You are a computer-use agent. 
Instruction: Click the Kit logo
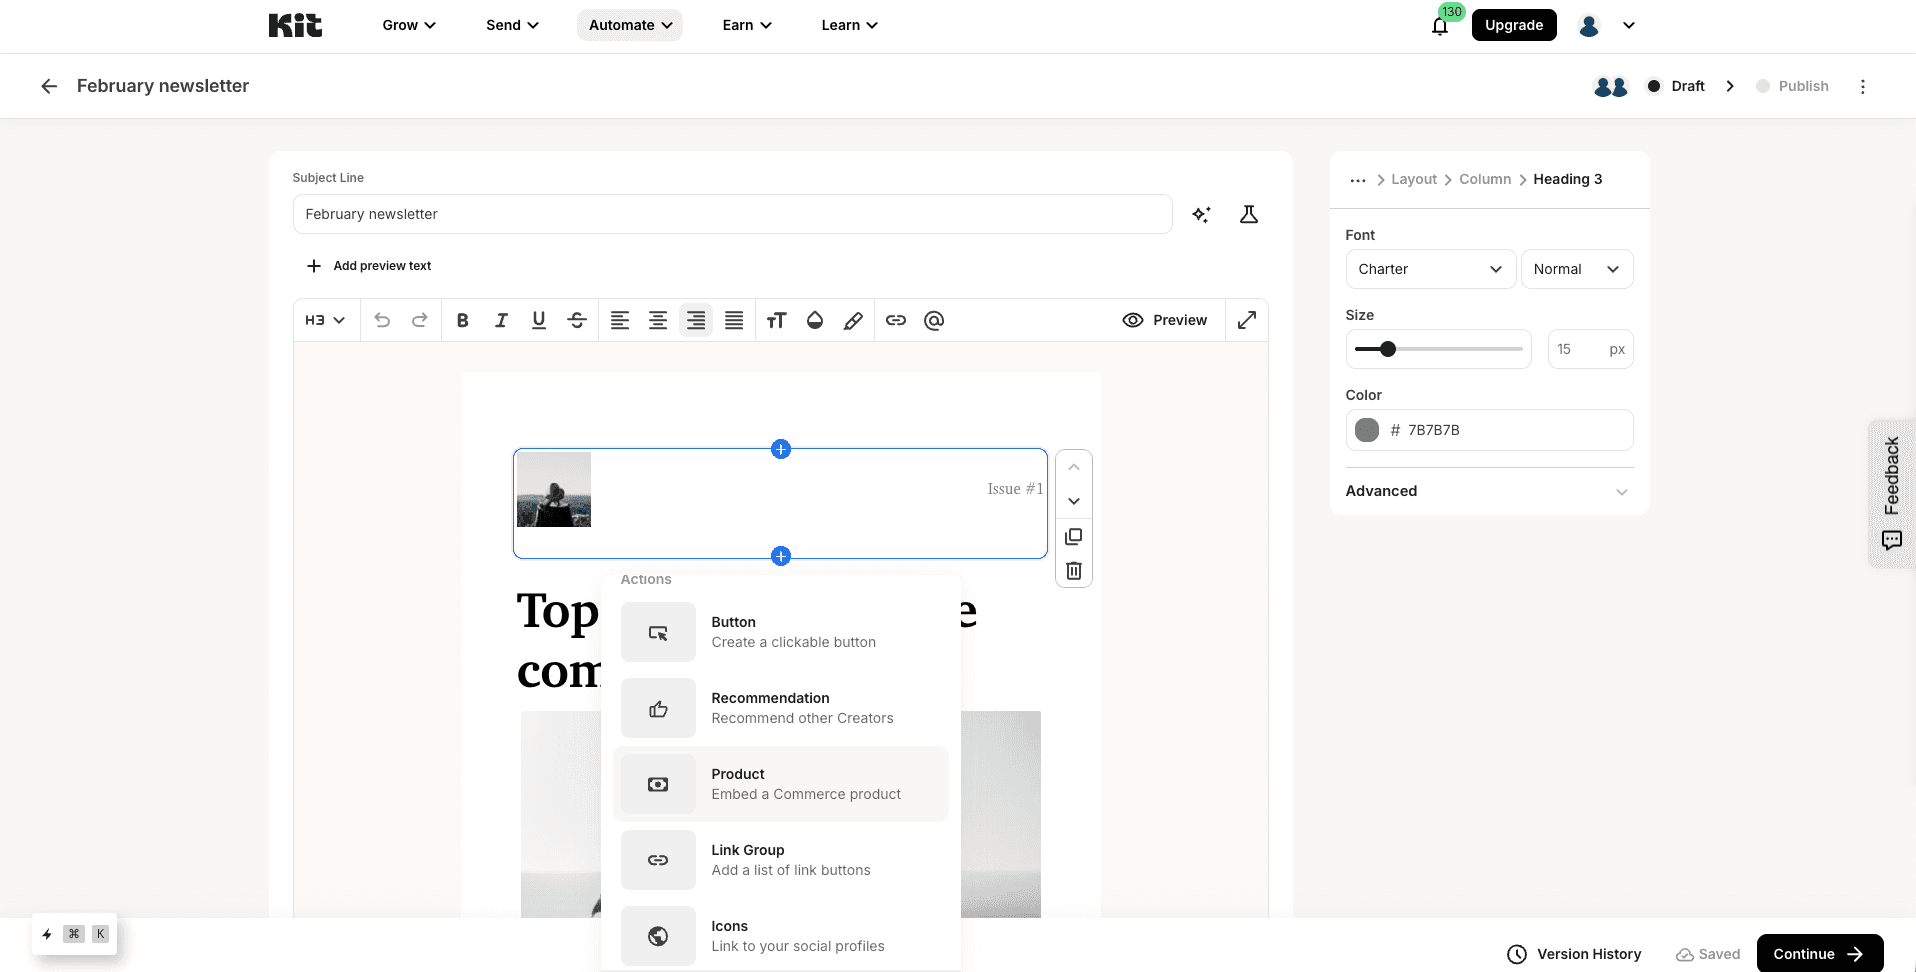tap(295, 25)
